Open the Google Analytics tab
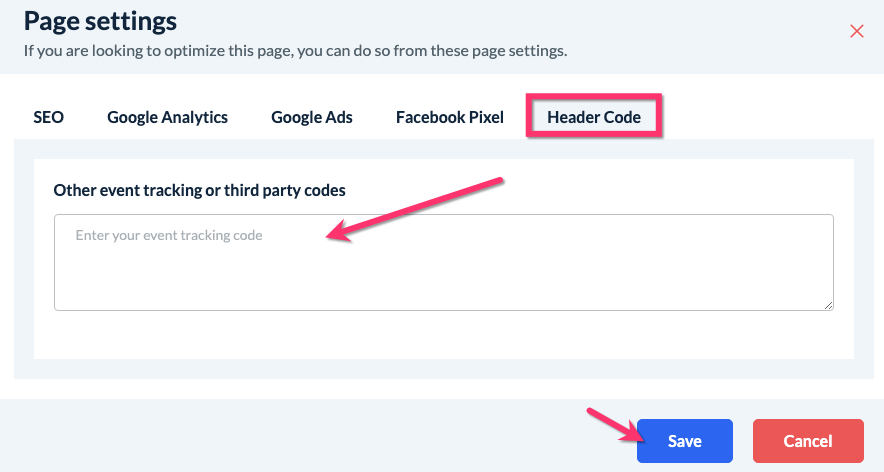 [x=167, y=117]
